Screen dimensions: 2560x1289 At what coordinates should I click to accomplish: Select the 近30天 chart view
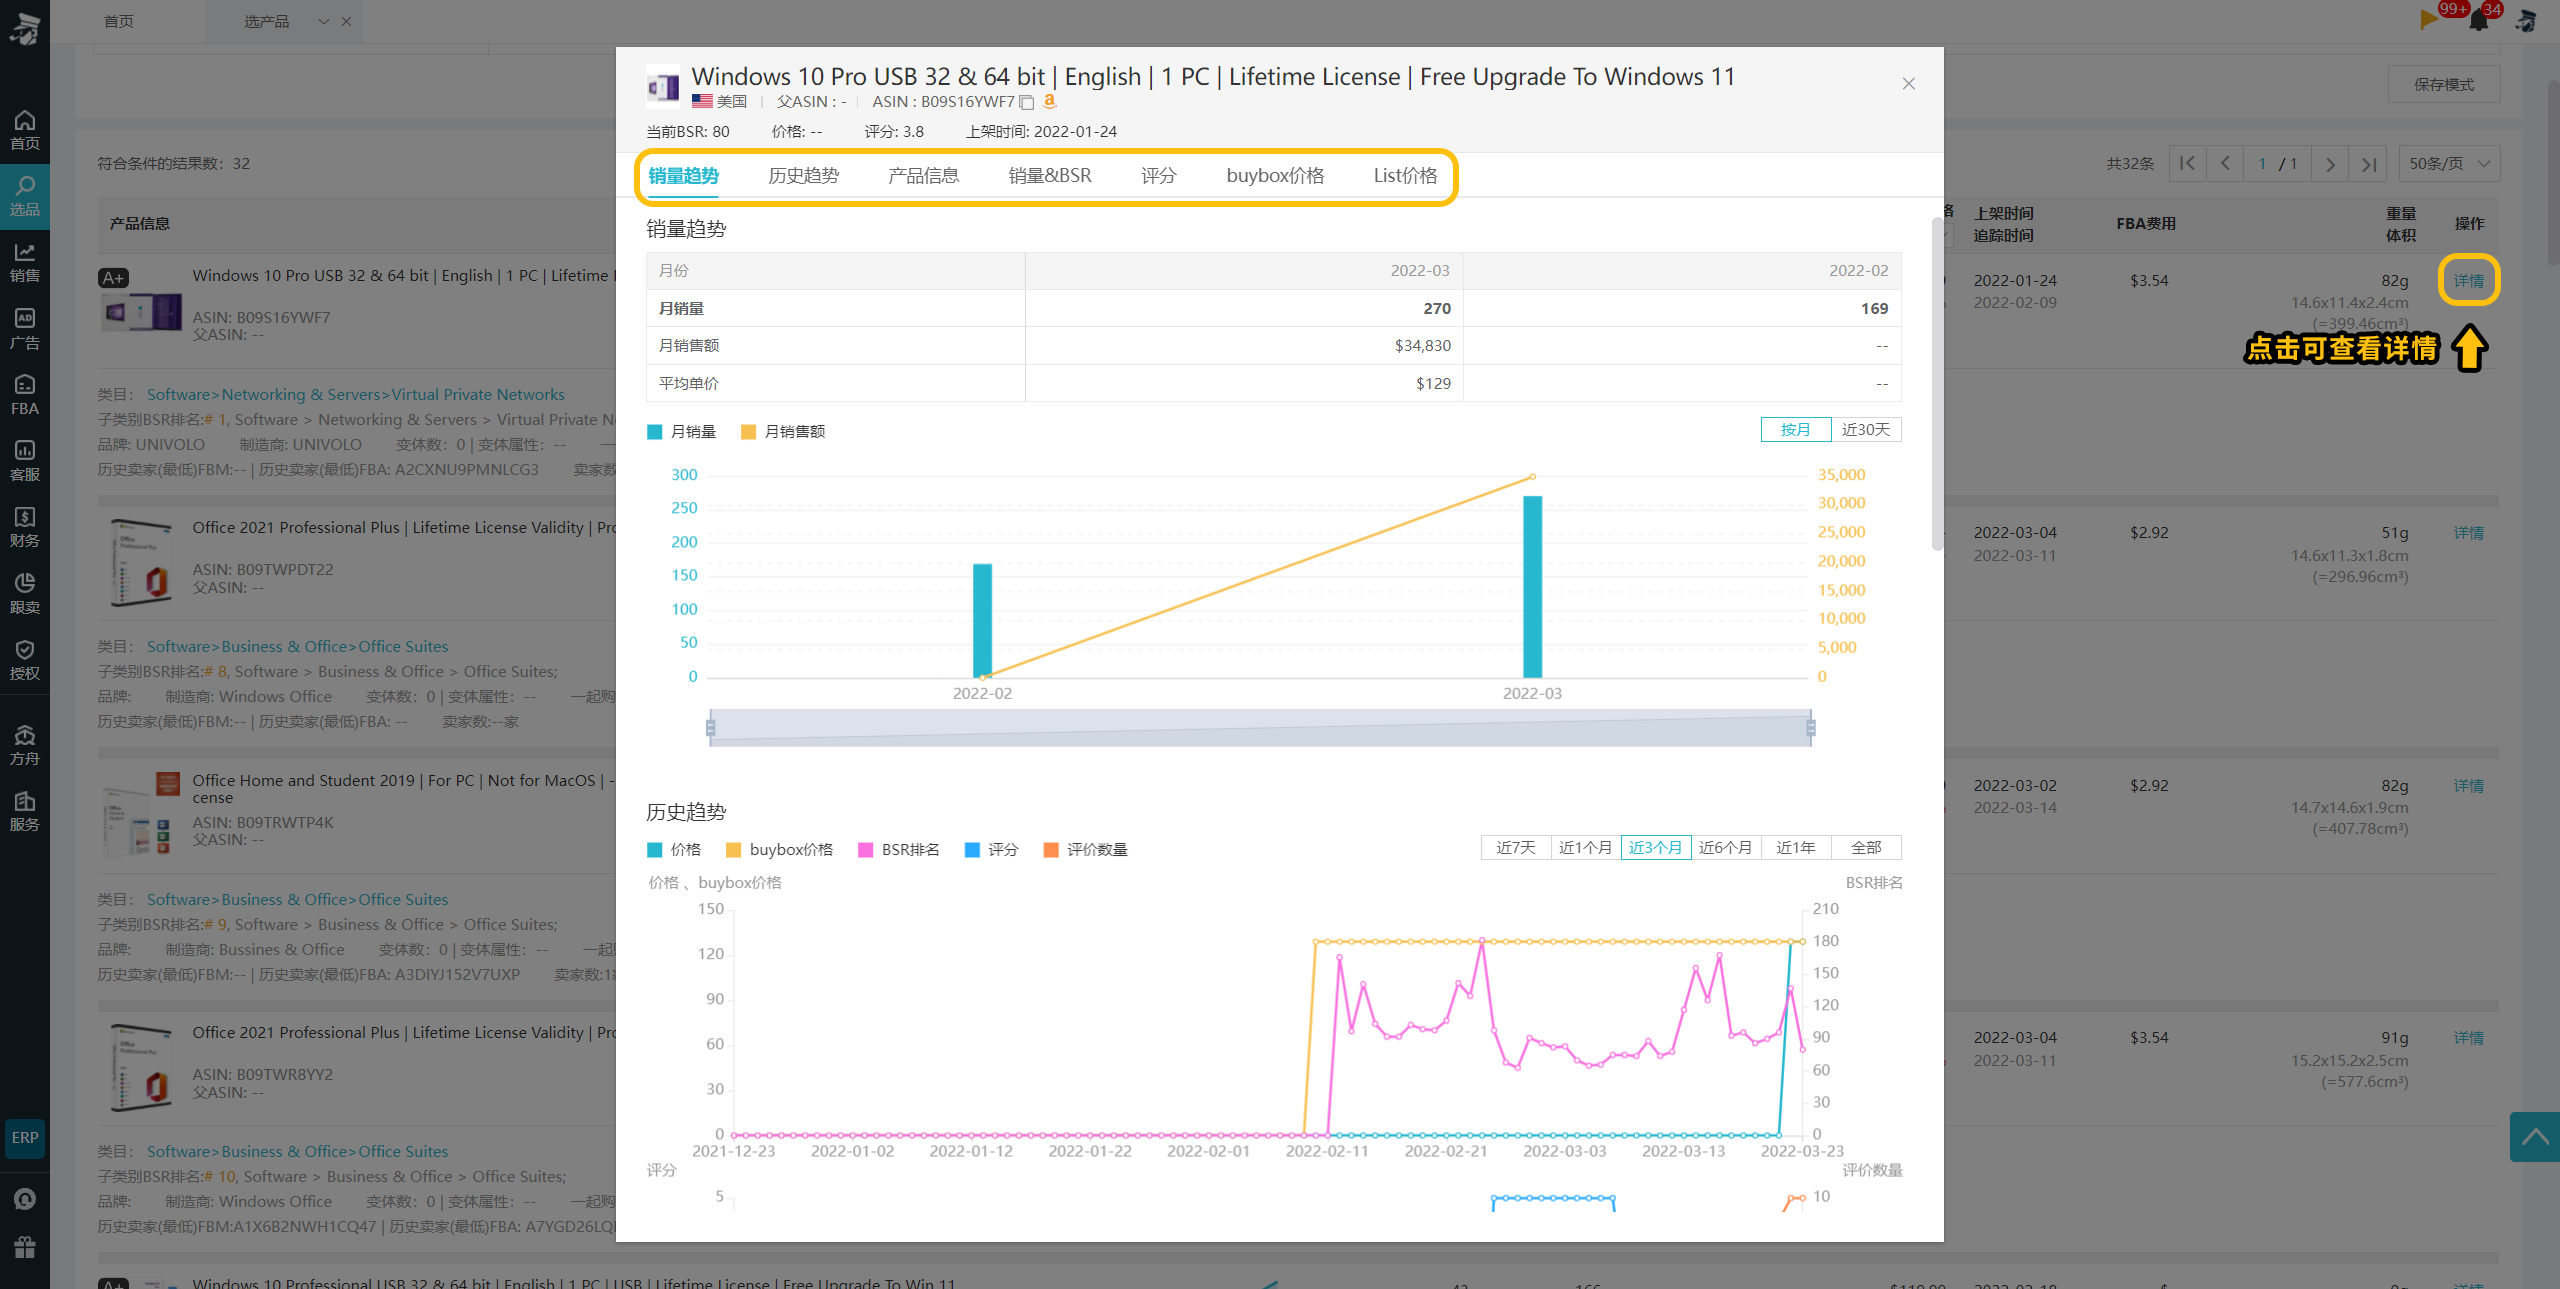click(x=1866, y=429)
